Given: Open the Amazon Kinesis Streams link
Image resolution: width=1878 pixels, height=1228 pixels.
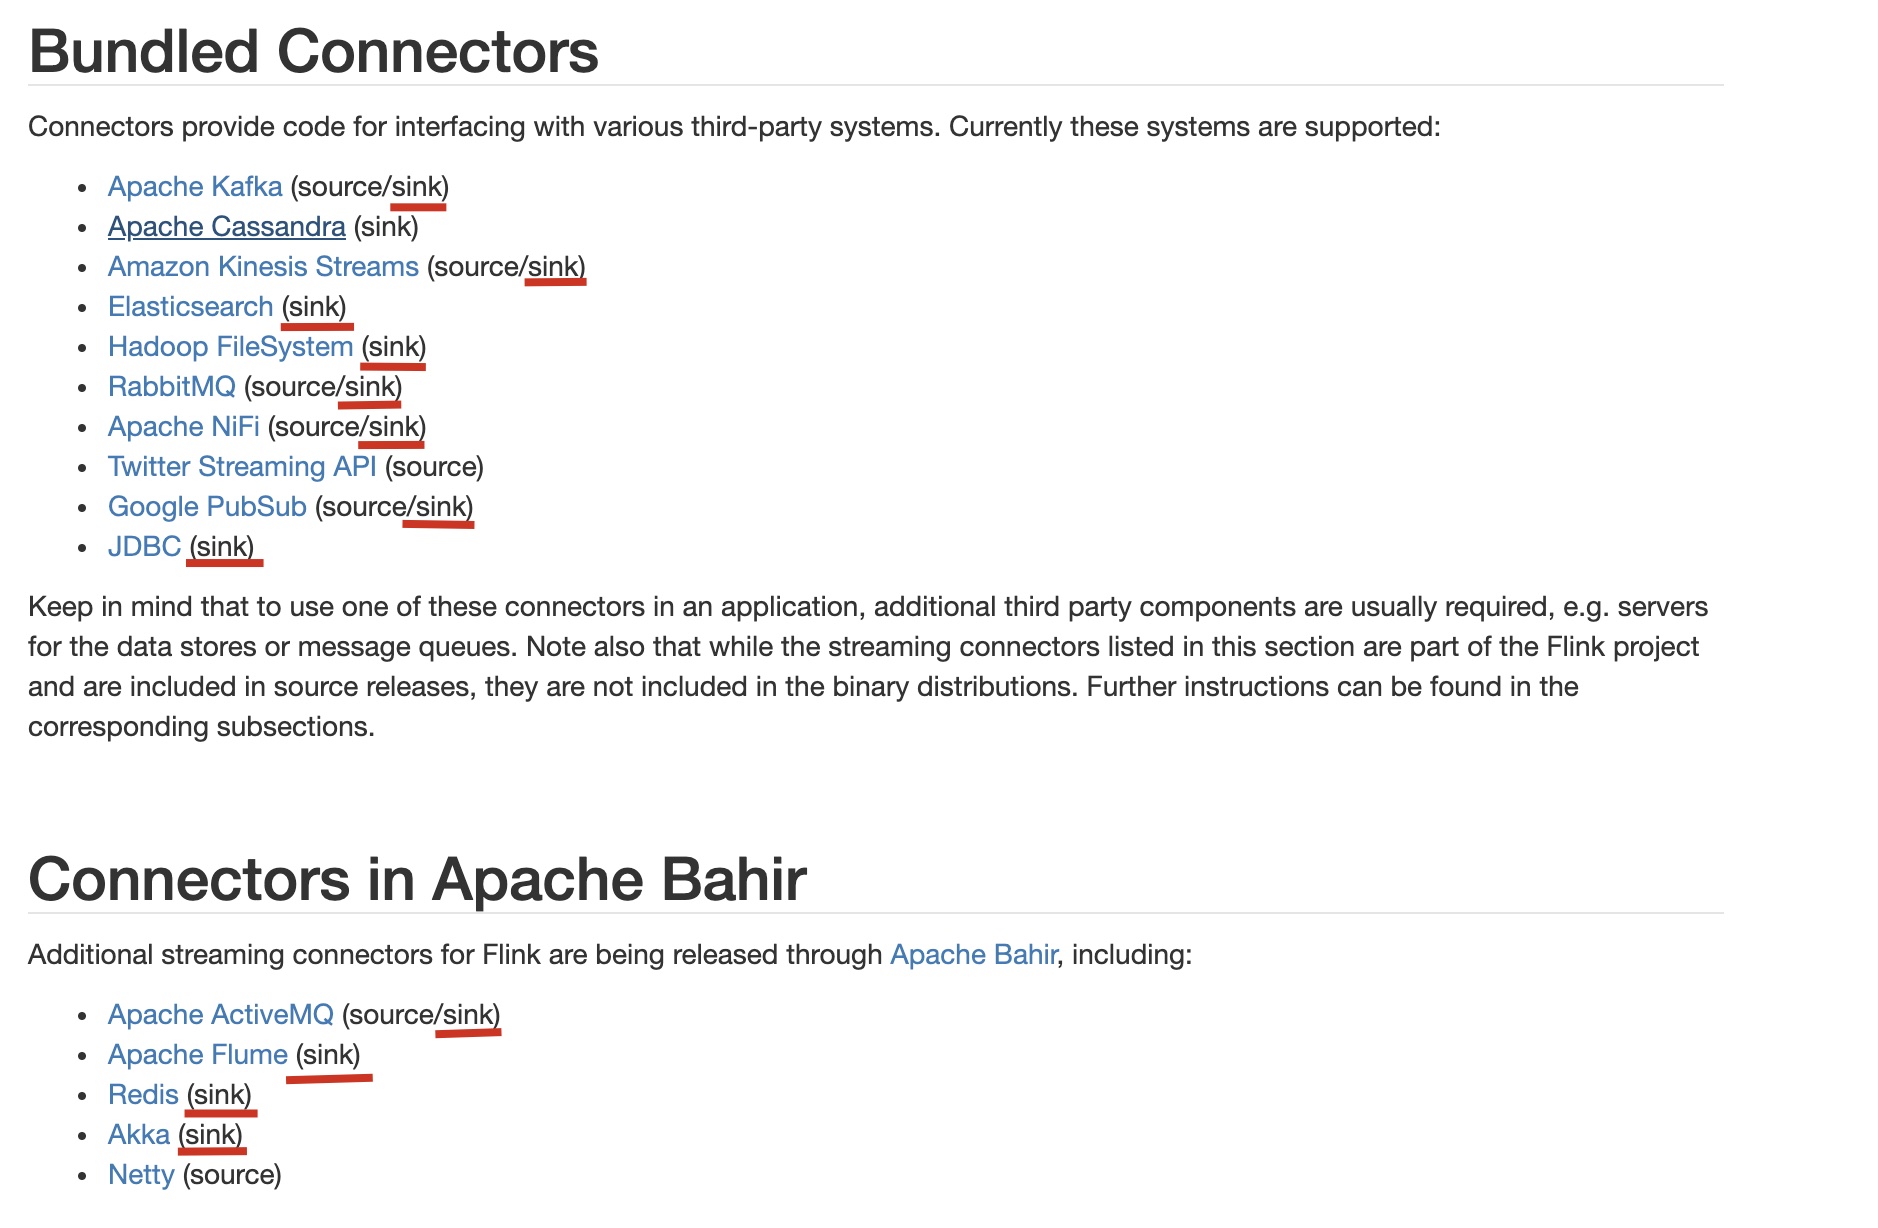Looking at the screenshot, I should [263, 267].
